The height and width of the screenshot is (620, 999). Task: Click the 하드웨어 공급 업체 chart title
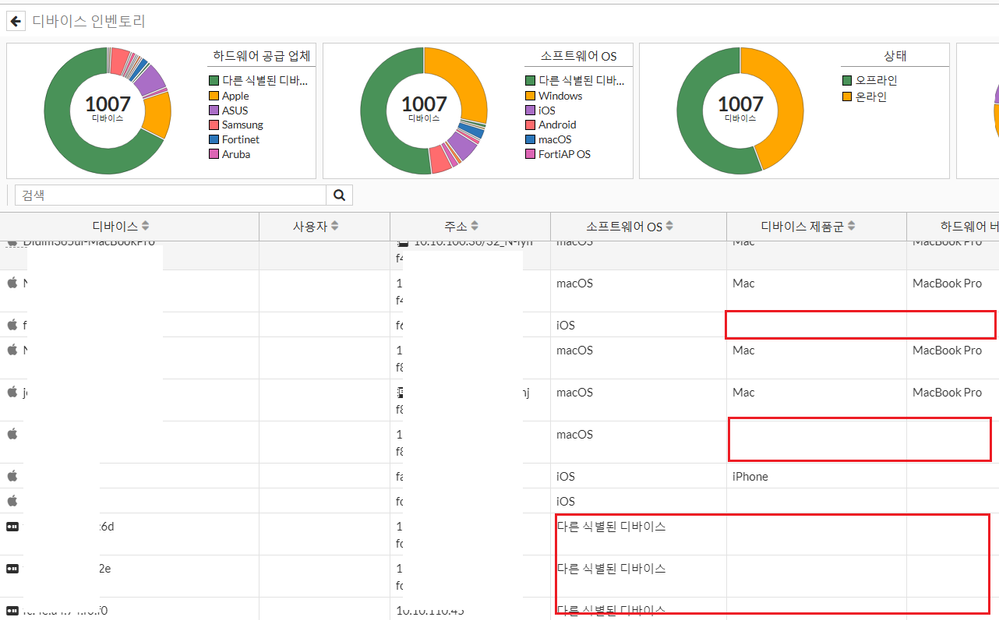coord(261,55)
